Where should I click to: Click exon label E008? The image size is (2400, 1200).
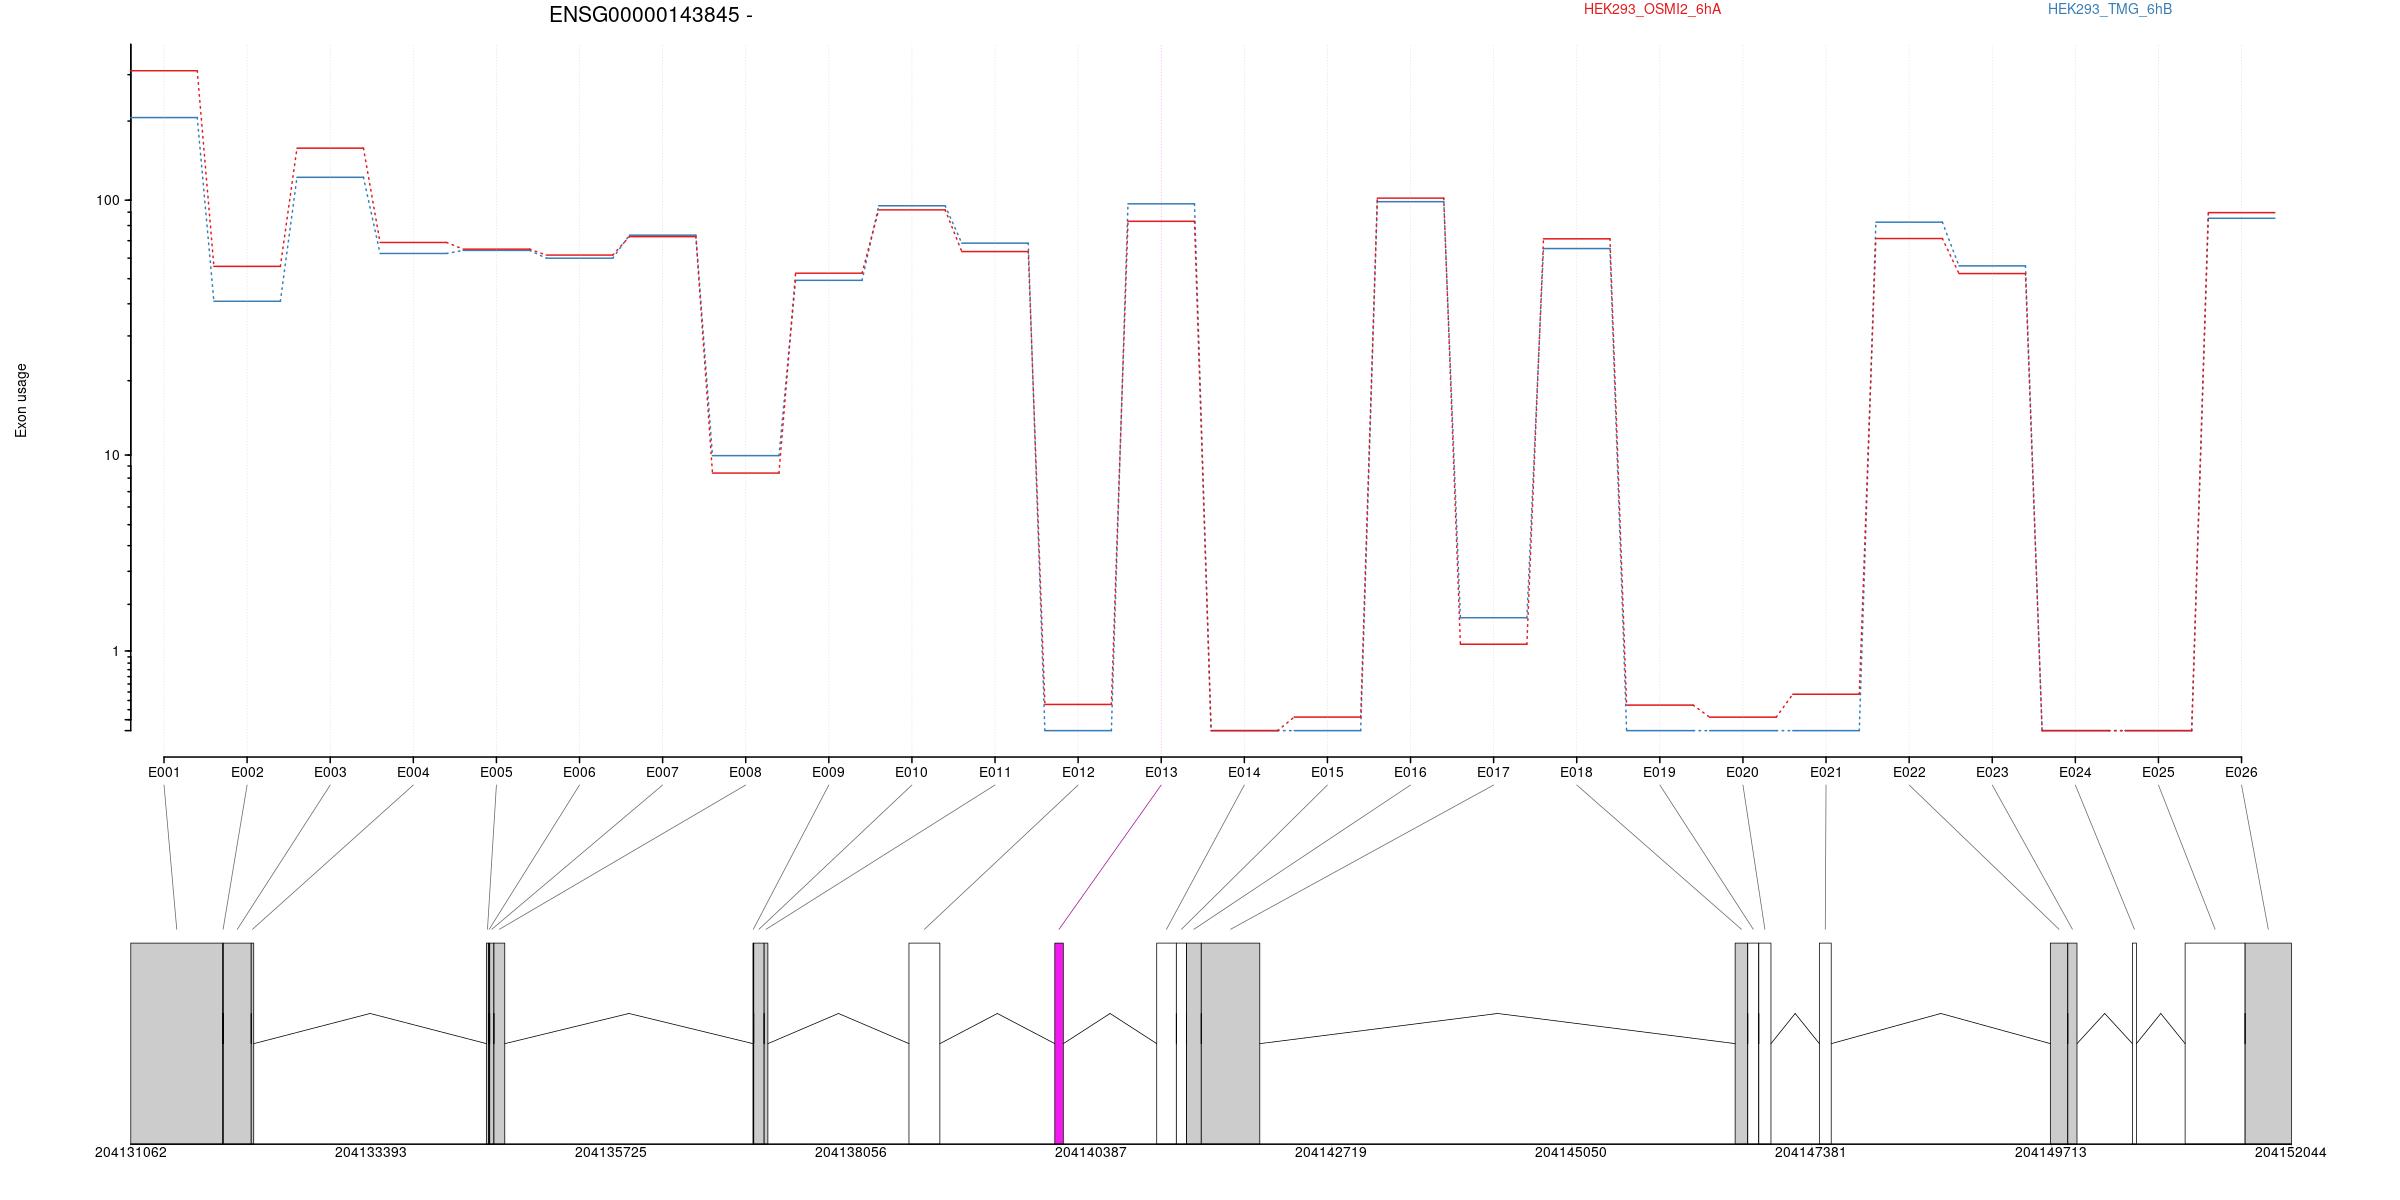[x=745, y=772]
